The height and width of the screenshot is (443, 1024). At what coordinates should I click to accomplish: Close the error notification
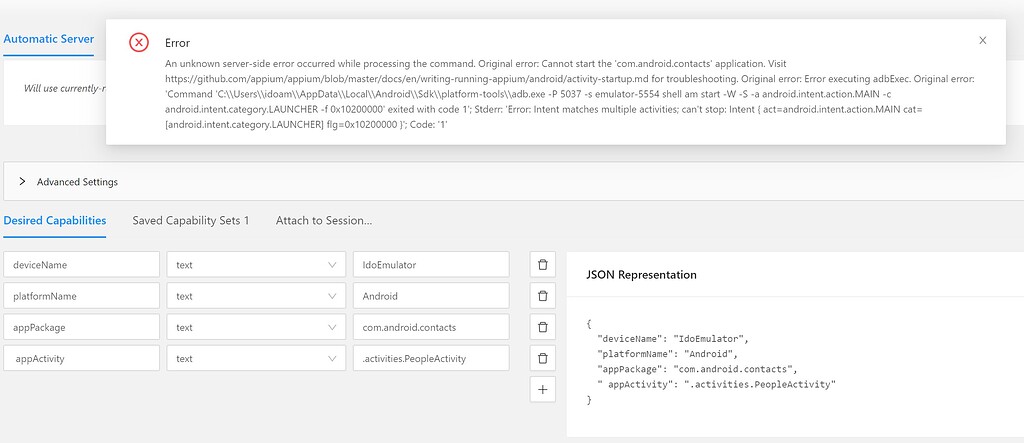[982, 41]
